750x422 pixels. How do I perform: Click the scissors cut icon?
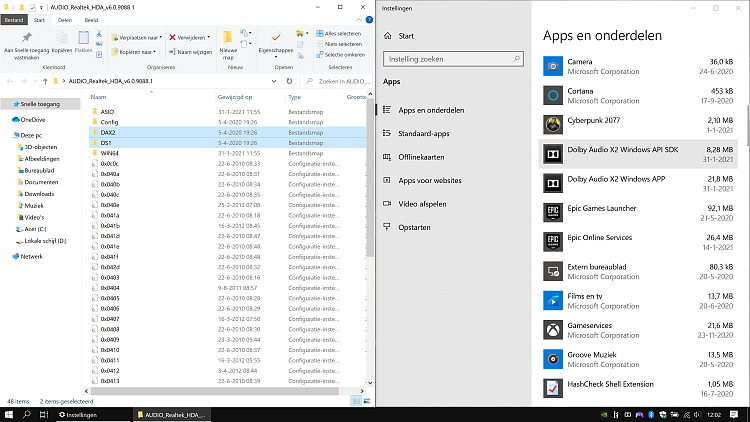point(99,33)
